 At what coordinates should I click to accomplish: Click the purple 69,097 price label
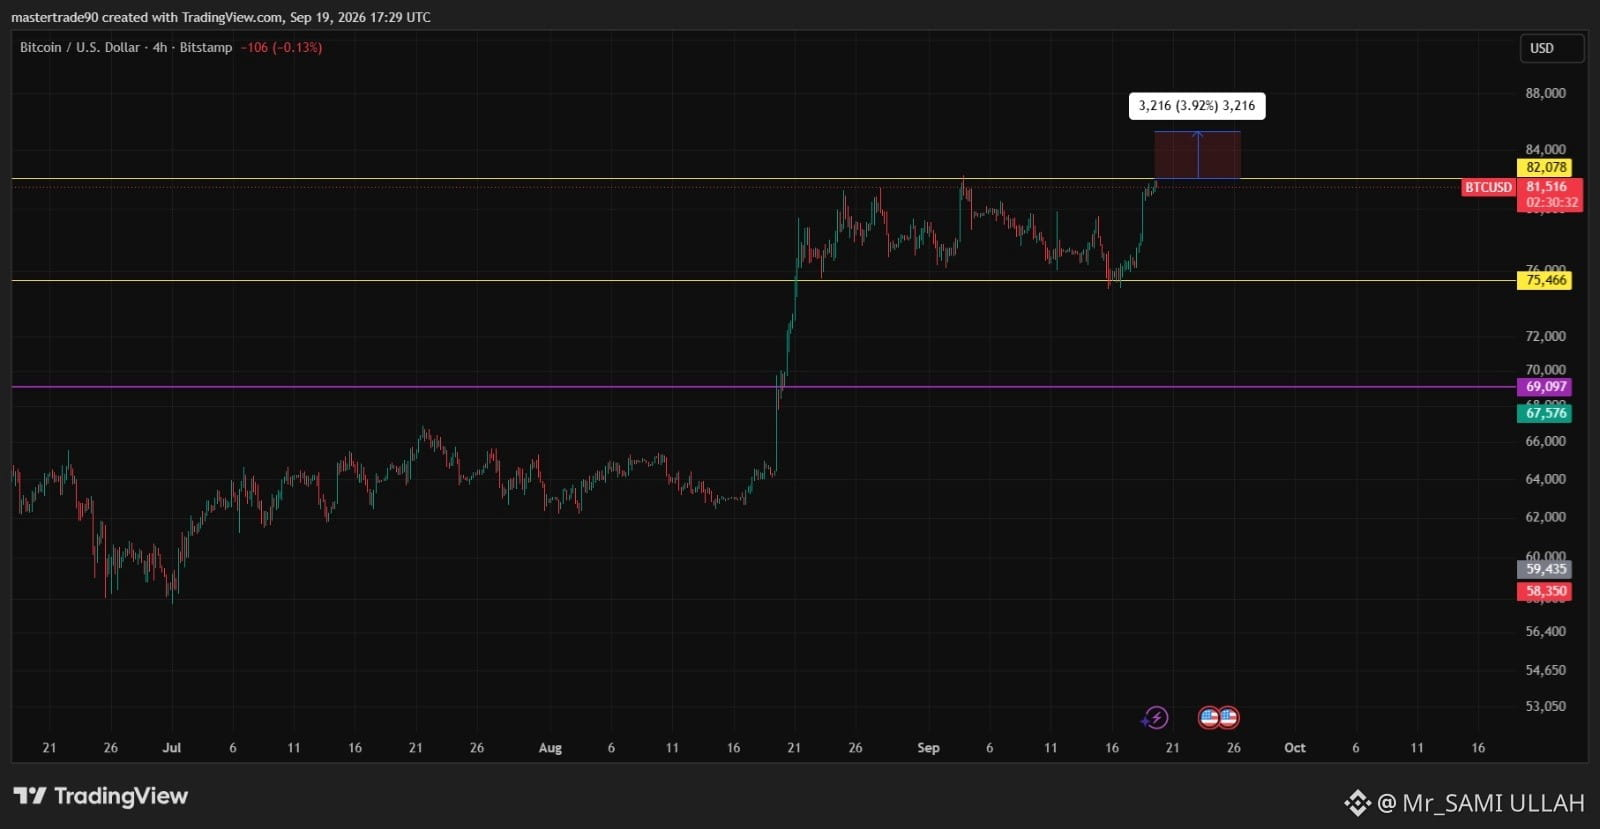[1546, 387]
